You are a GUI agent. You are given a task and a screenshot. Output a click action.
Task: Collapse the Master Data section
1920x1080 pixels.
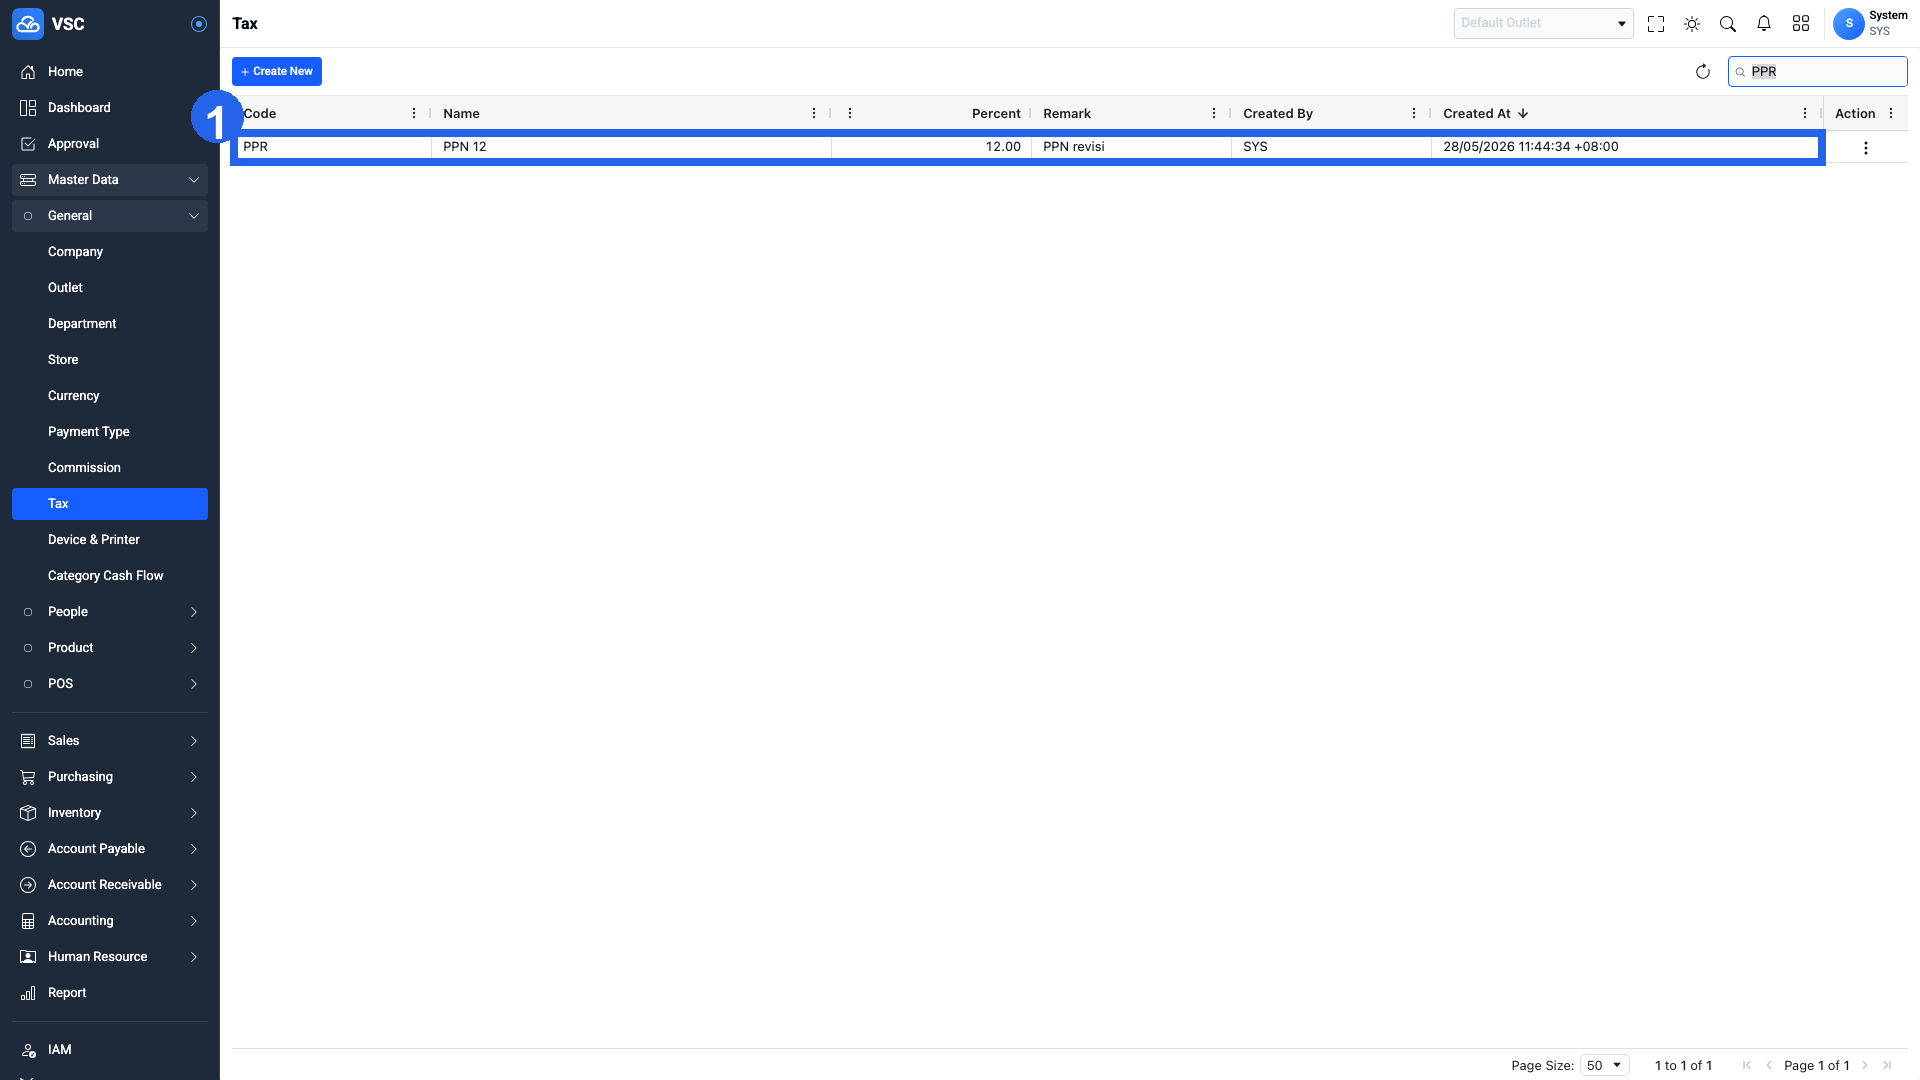pos(110,180)
